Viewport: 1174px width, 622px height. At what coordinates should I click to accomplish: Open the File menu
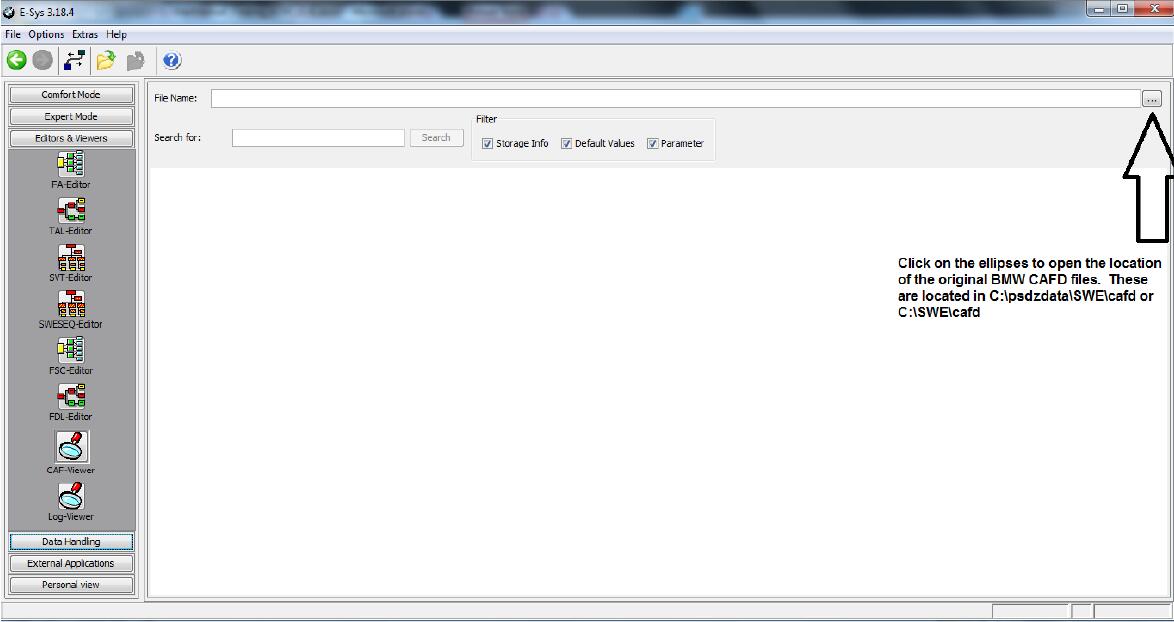click(13, 34)
